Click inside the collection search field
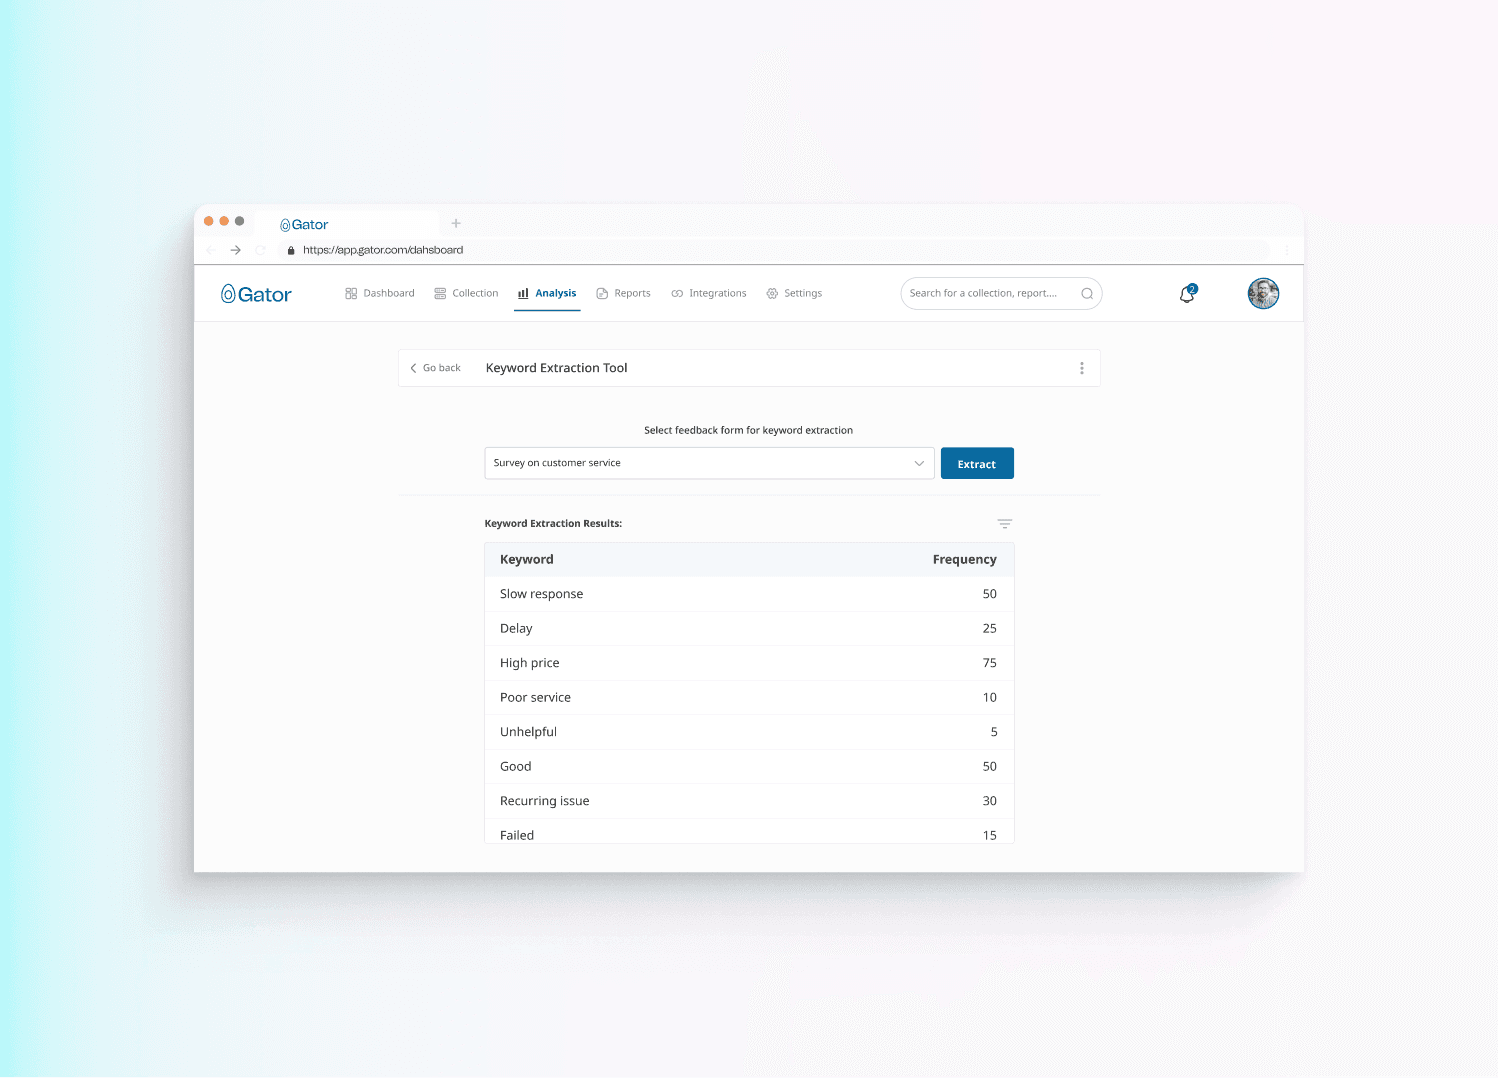Screen dimensions: 1498x1078 985,293
